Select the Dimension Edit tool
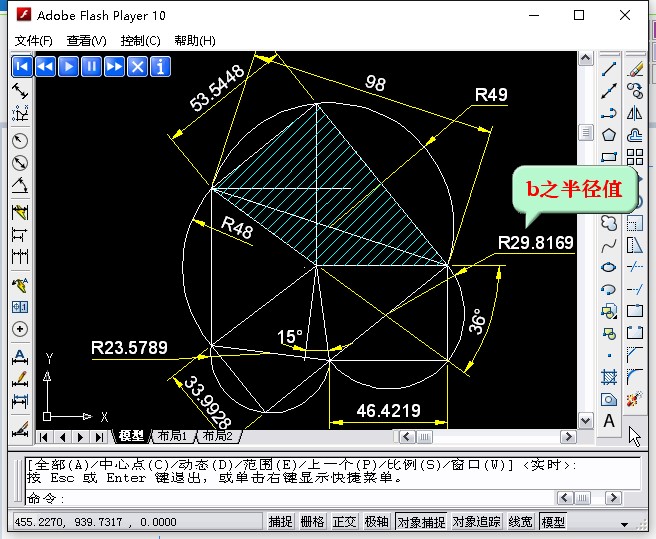The width and height of the screenshot is (656, 539). (x=20, y=357)
